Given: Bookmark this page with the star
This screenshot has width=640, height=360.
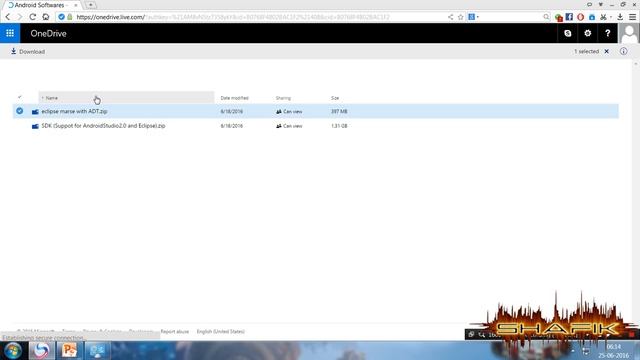Looking at the screenshot, I should pyautogui.click(x=460, y=17).
